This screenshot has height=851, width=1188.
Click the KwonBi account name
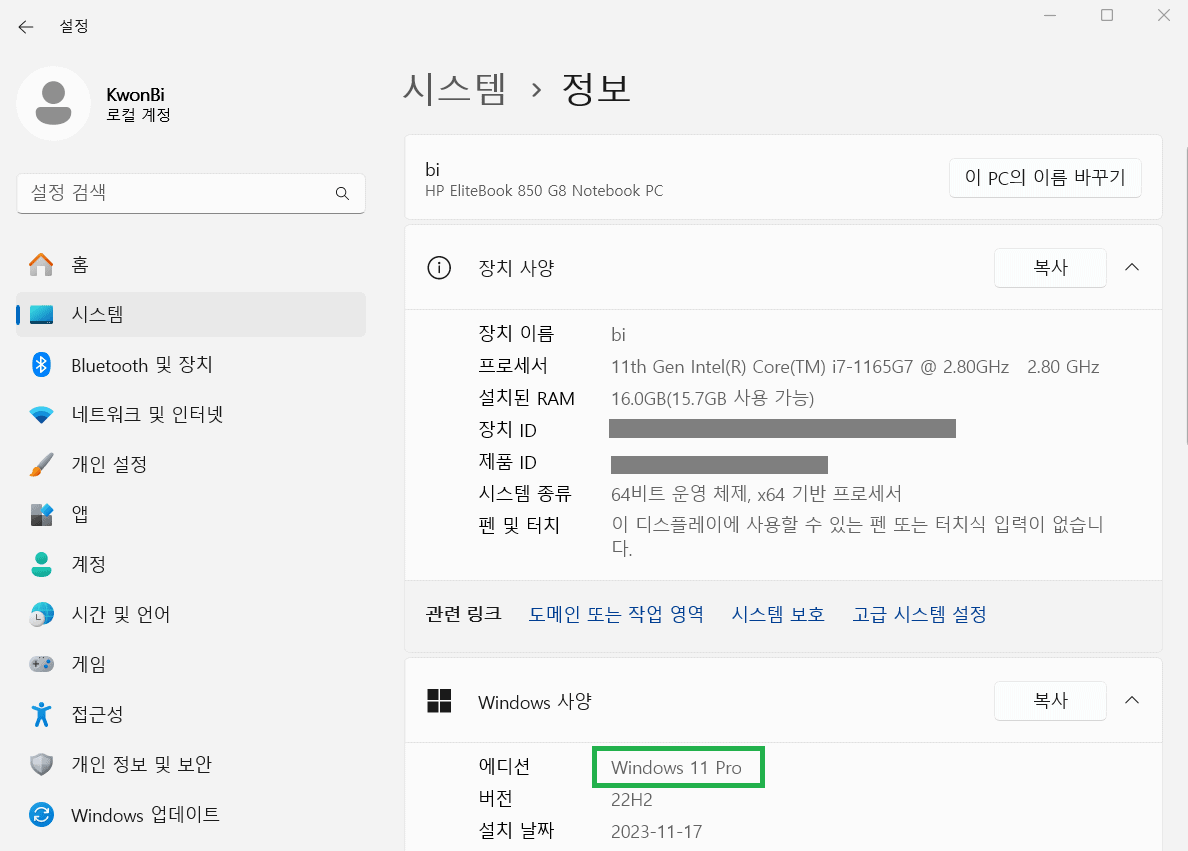(136, 95)
